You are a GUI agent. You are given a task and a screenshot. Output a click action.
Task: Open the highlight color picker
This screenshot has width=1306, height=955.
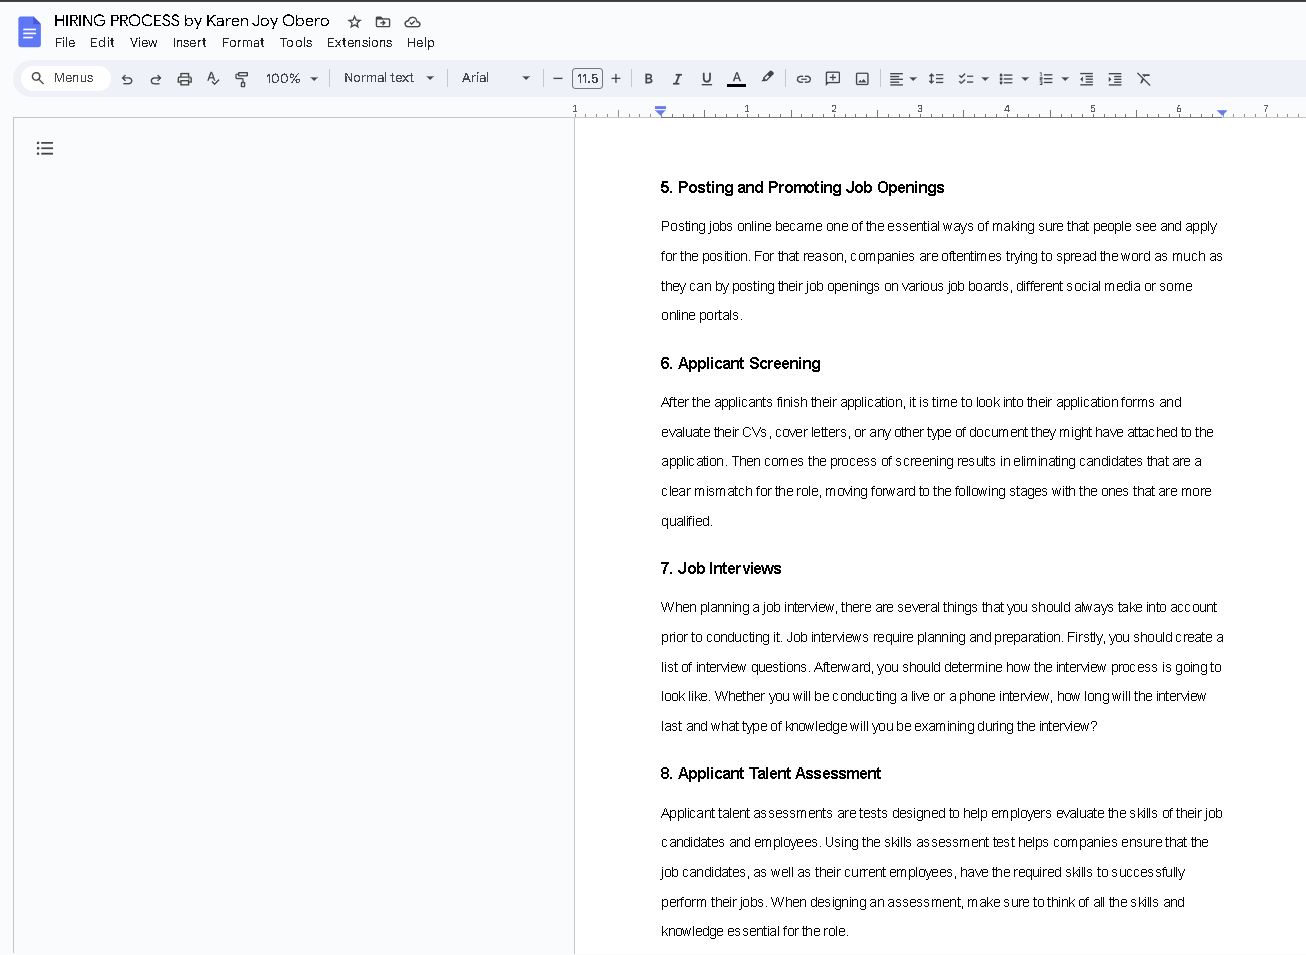767,78
